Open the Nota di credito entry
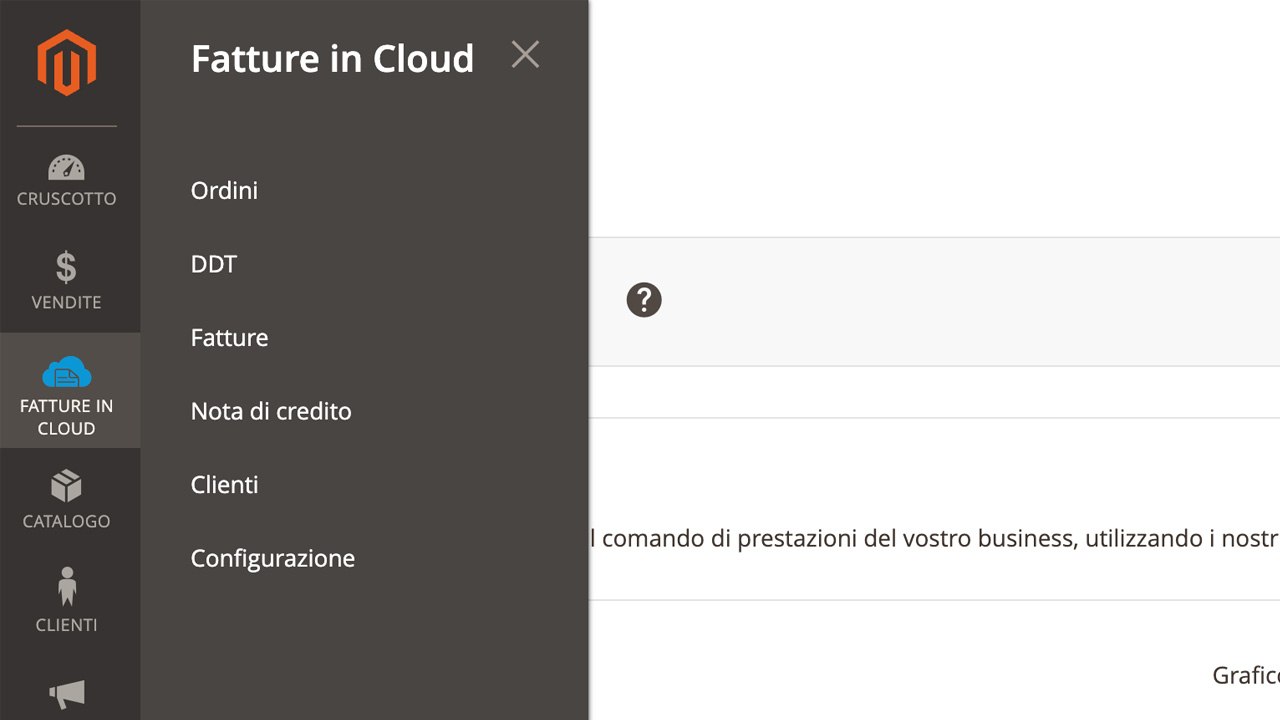The width and height of the screenshot is (1280, 720). coord(271,411)
